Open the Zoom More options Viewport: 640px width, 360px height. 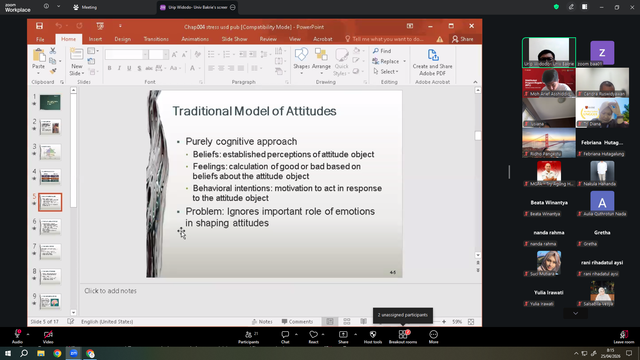[x=433, y=337]
